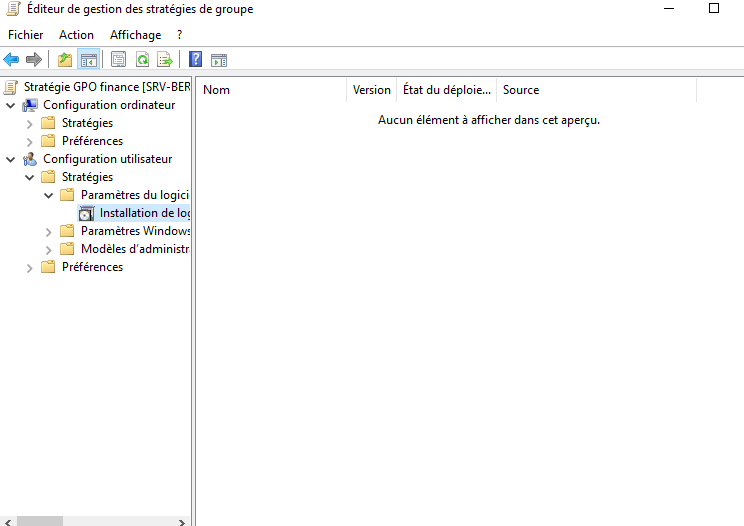Click the tree pane horizontal scrollbar thumb

40,521
